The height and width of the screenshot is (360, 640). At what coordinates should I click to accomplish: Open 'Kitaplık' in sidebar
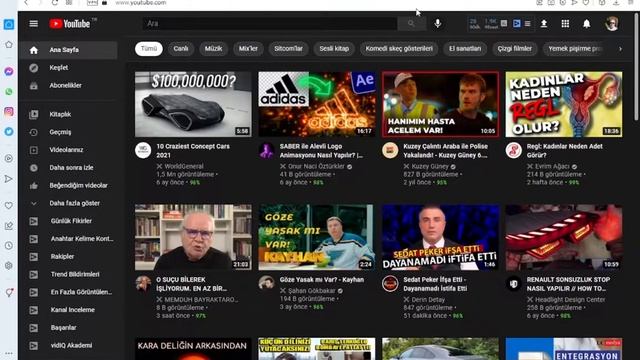point(69,114)
